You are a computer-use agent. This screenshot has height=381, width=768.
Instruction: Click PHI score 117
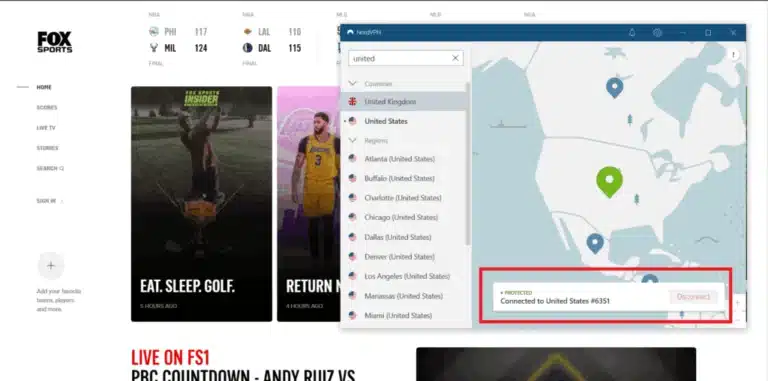click(x=201, y=32)
